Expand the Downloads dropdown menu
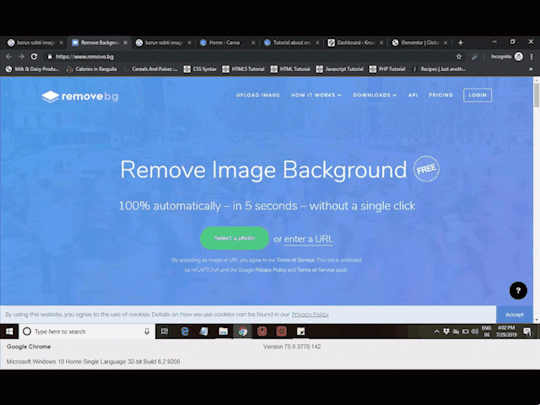The image size is (540, 405). (374, 95)
